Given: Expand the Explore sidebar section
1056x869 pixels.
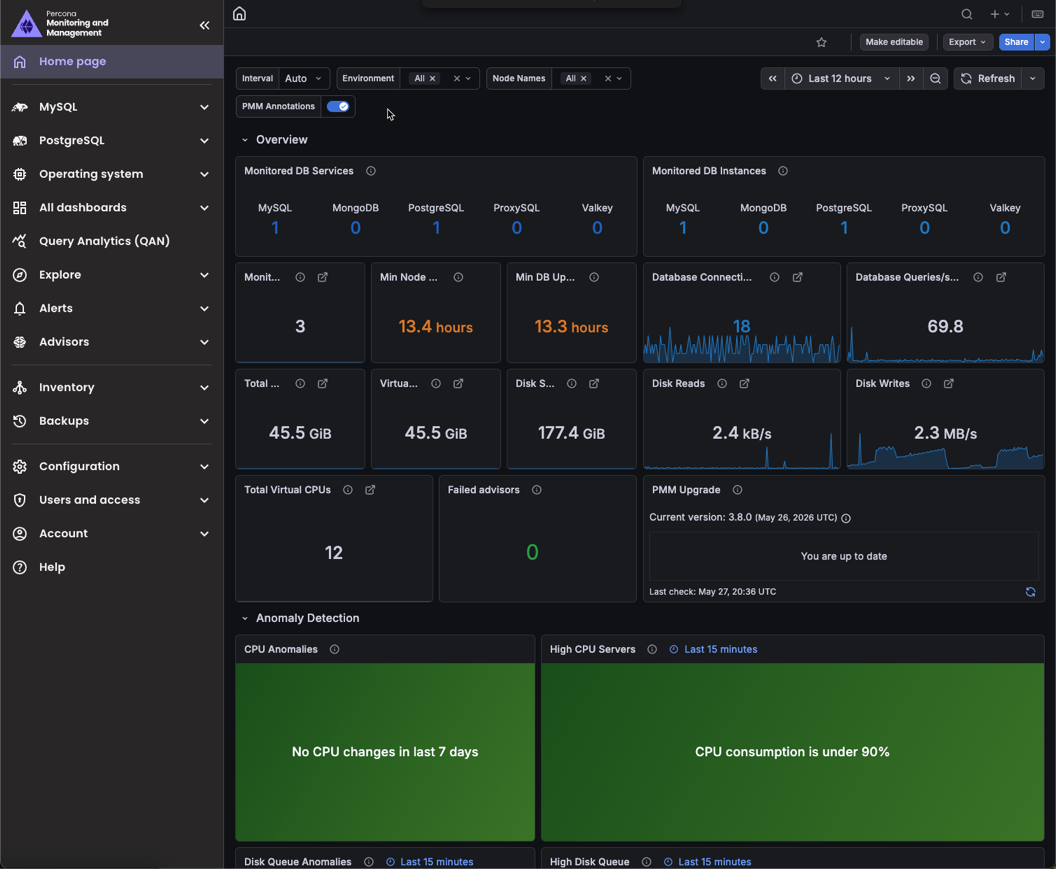Looking at the screenshot, I should 204,275.
